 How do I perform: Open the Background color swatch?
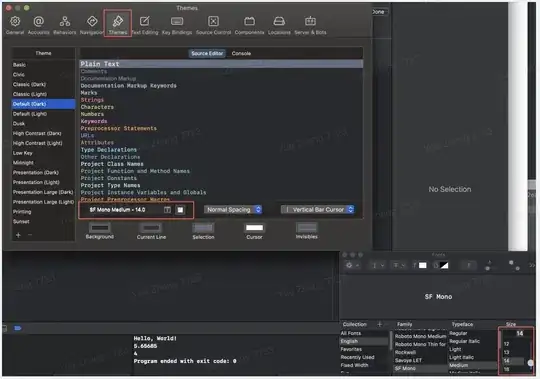coord(100,228)
